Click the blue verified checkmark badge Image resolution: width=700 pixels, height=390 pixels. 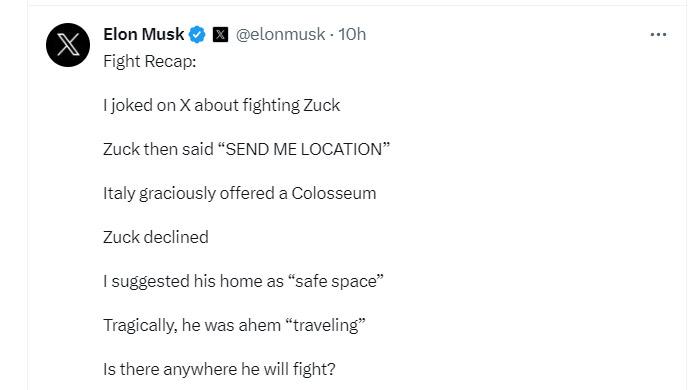197,34
